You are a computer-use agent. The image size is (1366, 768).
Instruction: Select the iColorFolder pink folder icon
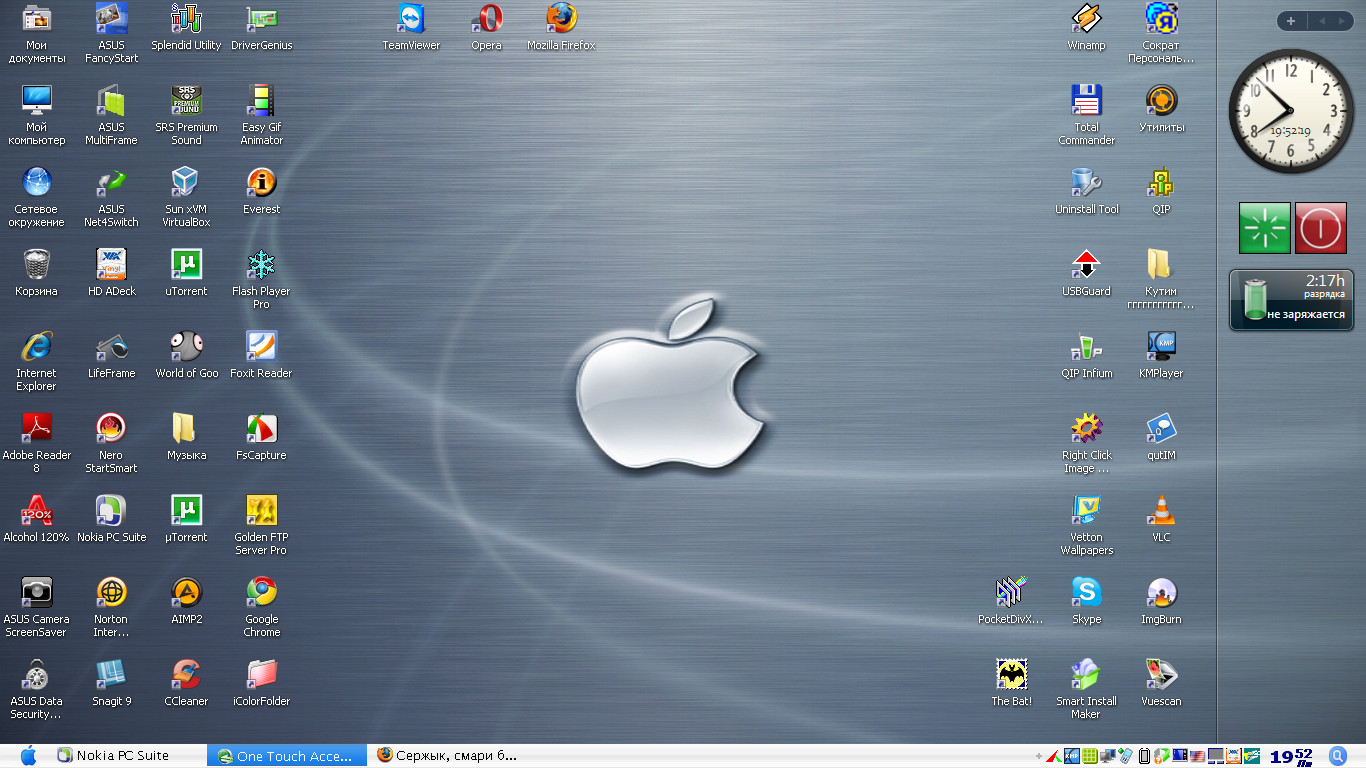pos(261,674)
